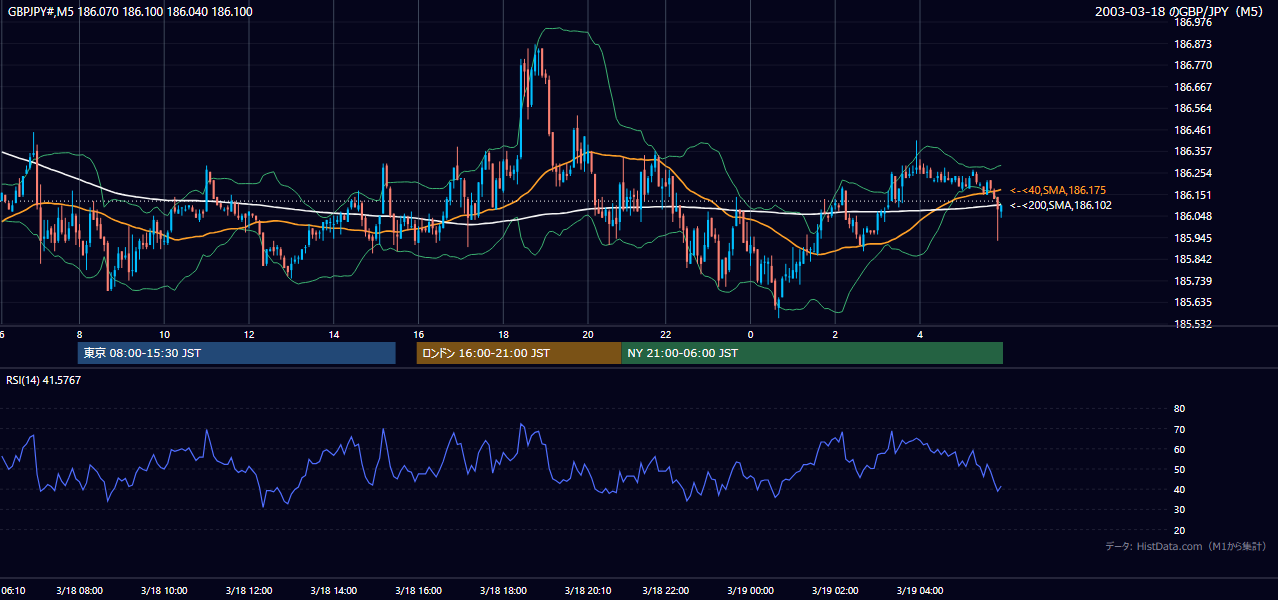Select the ロンドン 16:00-21:00 JST session bar
This screenshot has height=600, width=1278.
click(x=519, y=353)
